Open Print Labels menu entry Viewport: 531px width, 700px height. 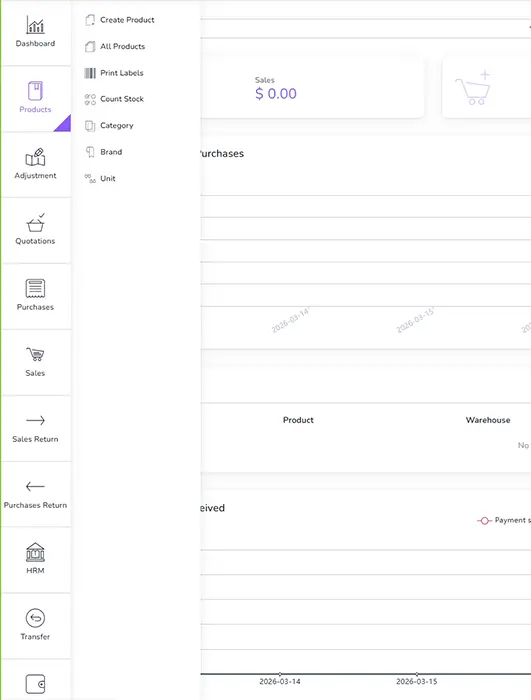pos(114,73)
